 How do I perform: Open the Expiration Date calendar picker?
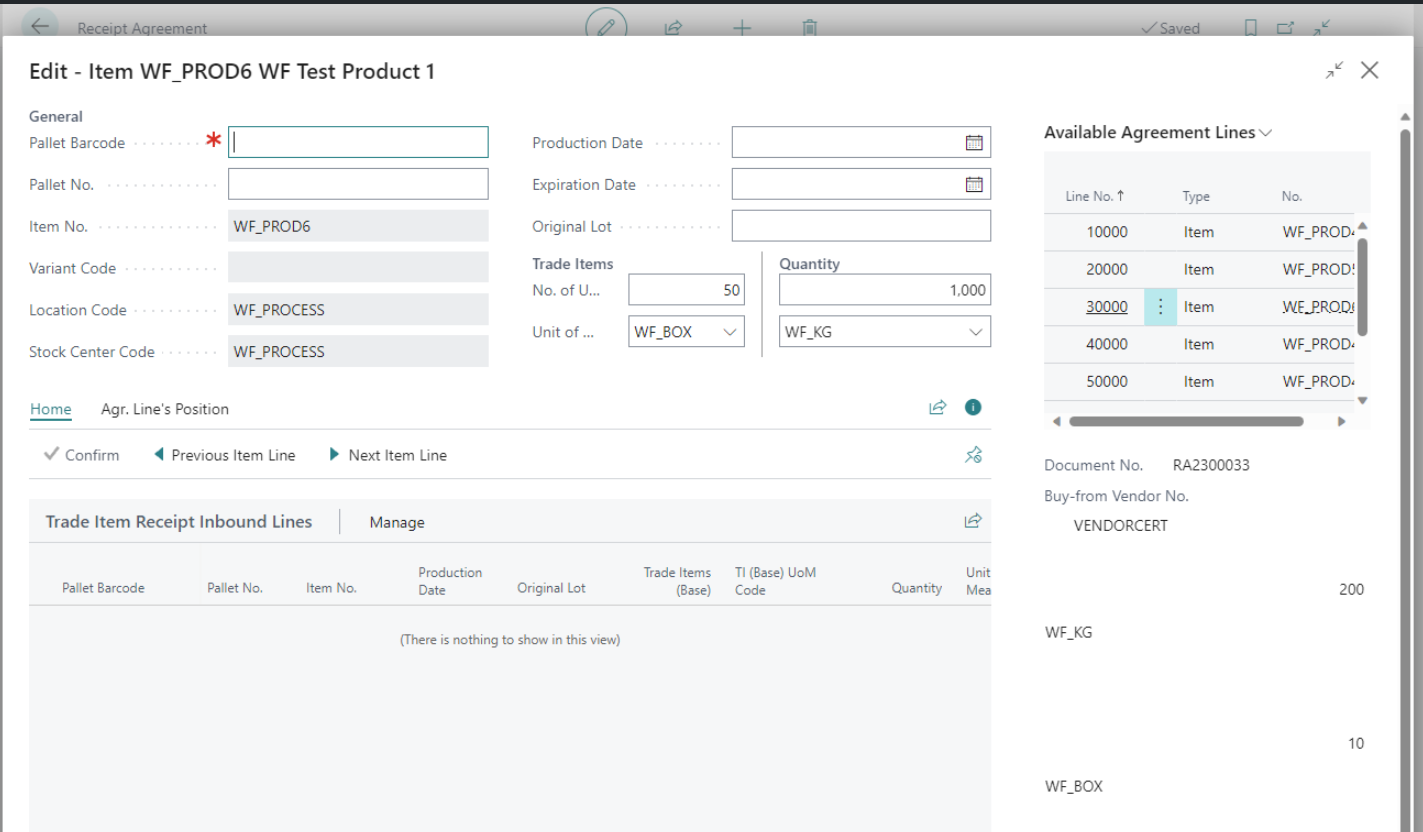(973, 185)
